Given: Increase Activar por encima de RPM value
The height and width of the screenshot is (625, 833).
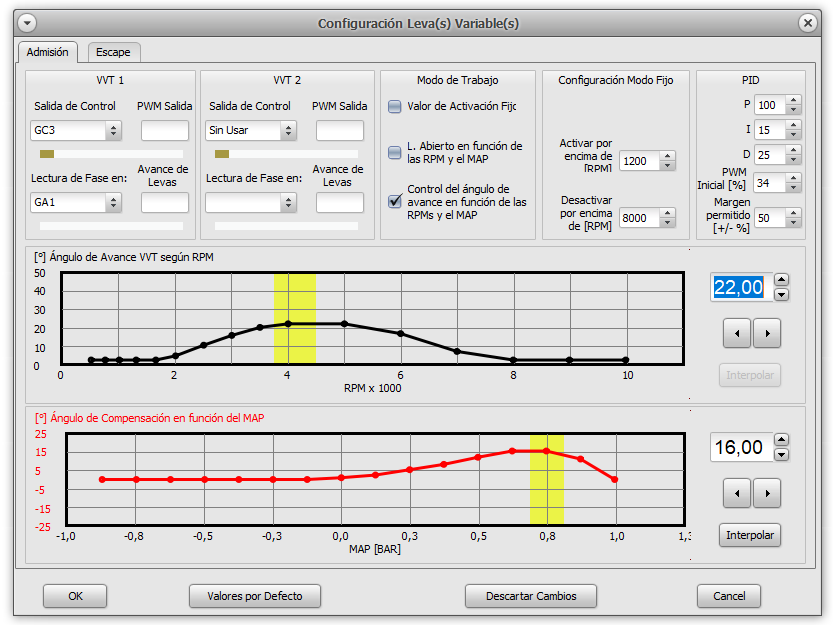Looking at the screenshot, I should click(x=668, y=156).
